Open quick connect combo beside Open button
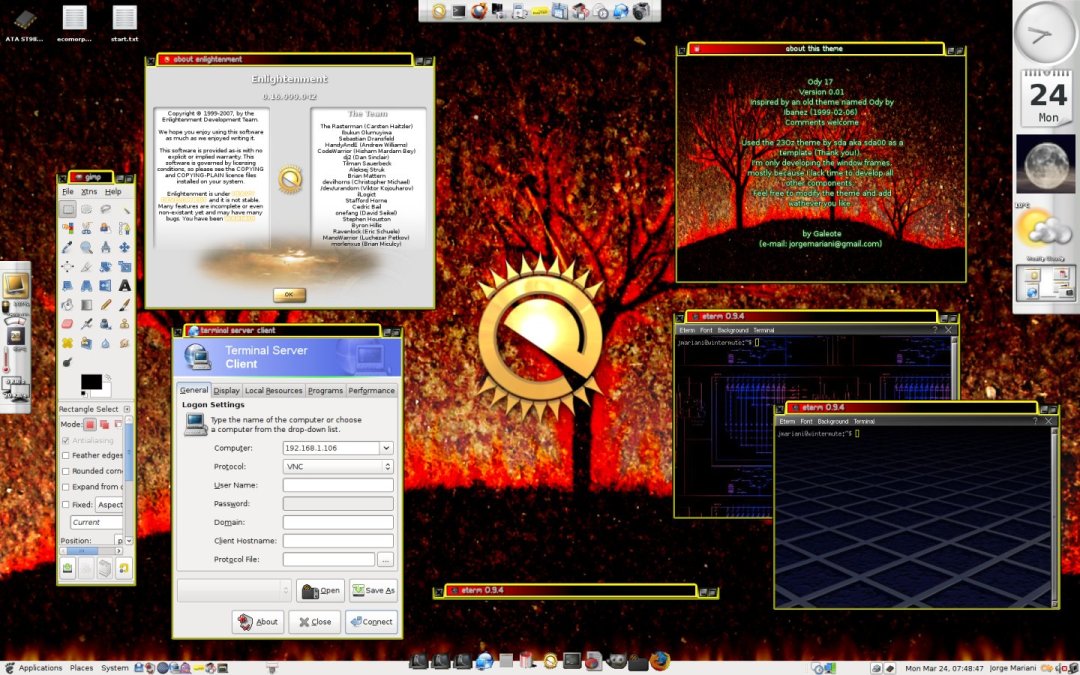Screen dimensions: 1080x675 point(234,590)
